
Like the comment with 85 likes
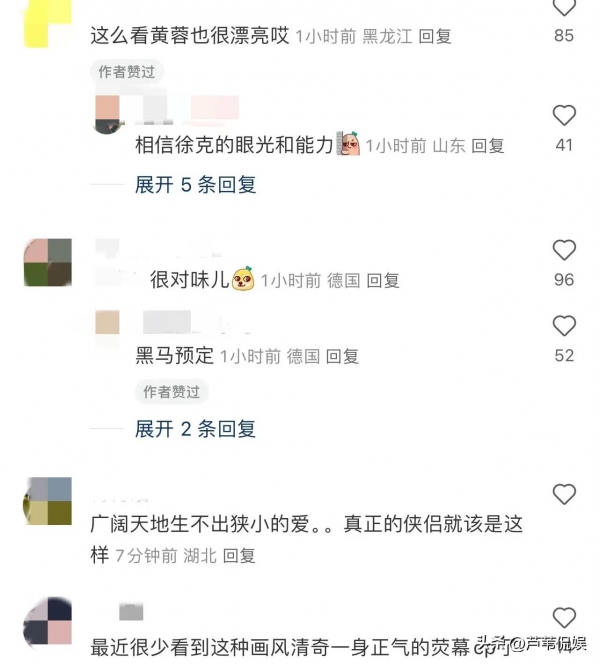coord(564,7)
